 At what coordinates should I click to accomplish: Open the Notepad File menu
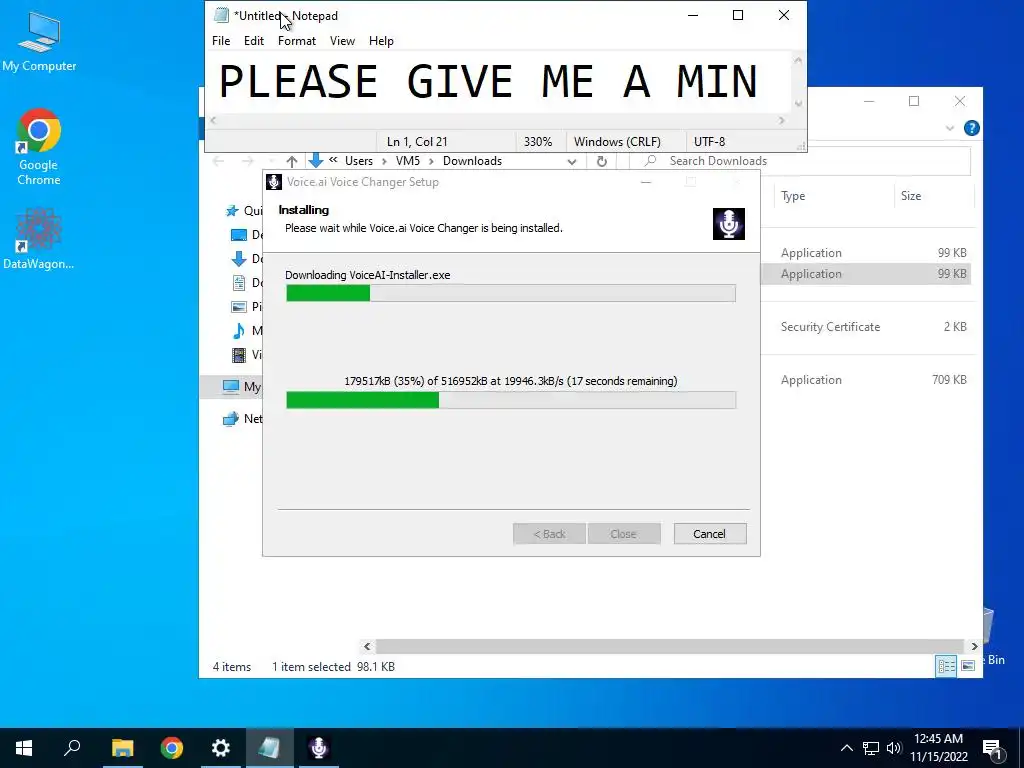click(221, 41)
